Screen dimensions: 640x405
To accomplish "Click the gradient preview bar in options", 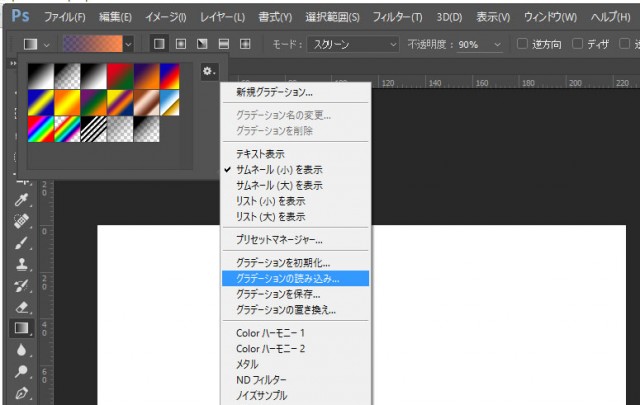I will pos(92,45).
